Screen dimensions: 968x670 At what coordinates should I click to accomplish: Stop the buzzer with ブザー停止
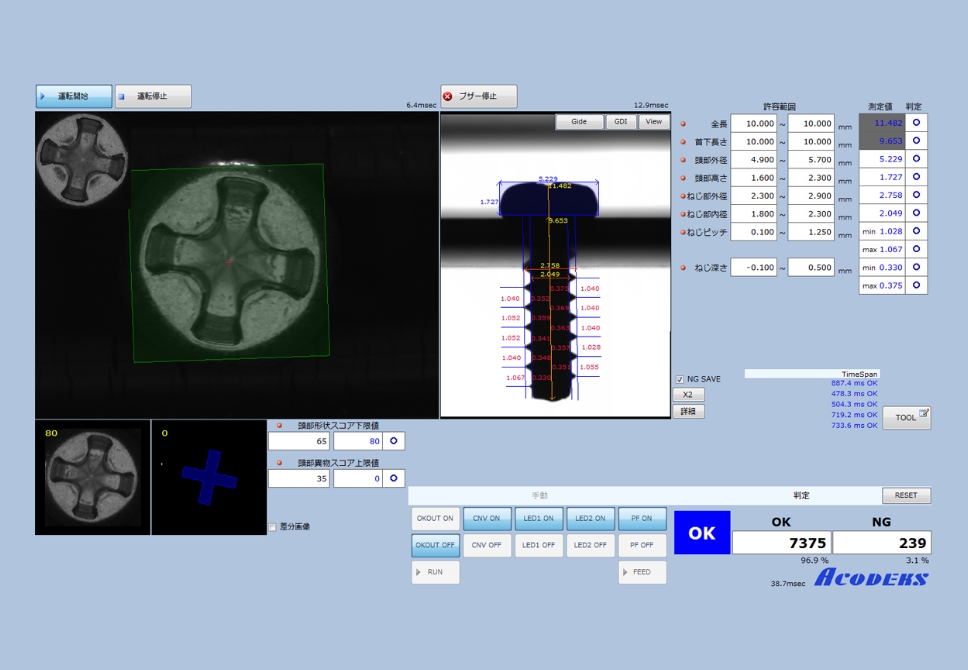pos(479,96)
